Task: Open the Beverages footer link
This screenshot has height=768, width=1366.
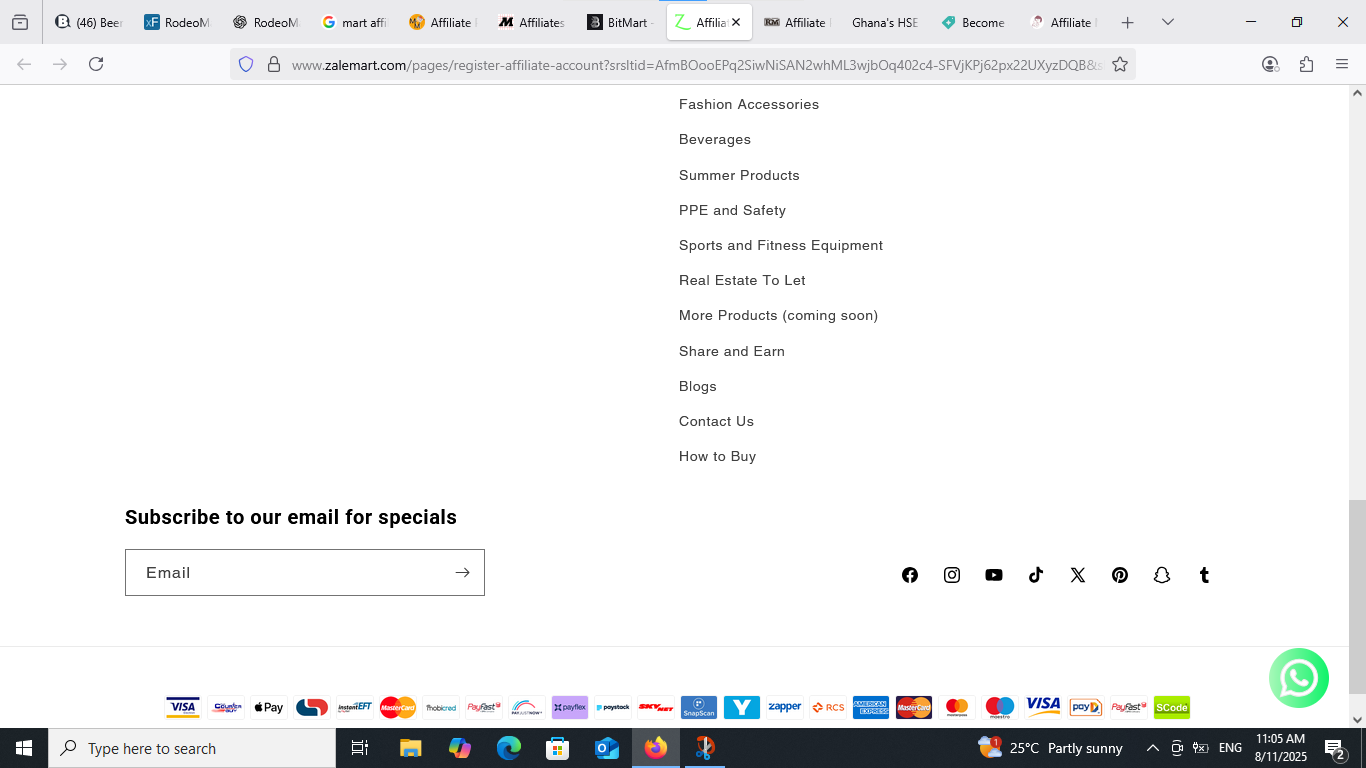Action: point(715,139)
